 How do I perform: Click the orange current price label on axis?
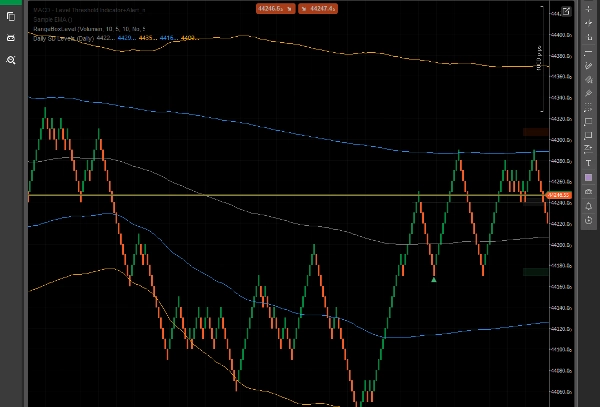point(558,195)
